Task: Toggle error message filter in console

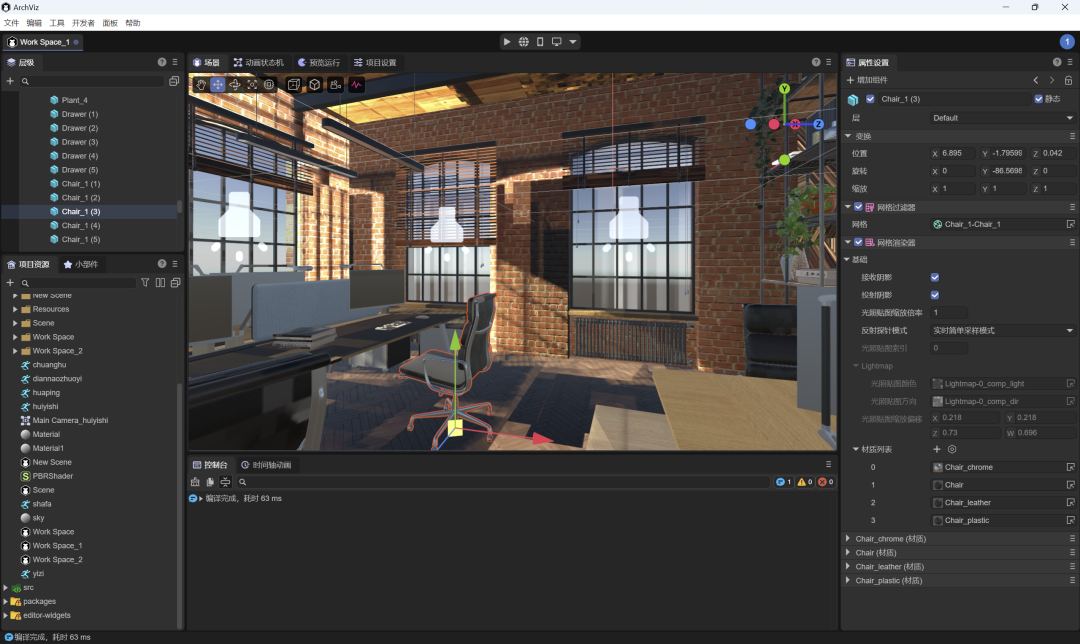Action: 825,482
